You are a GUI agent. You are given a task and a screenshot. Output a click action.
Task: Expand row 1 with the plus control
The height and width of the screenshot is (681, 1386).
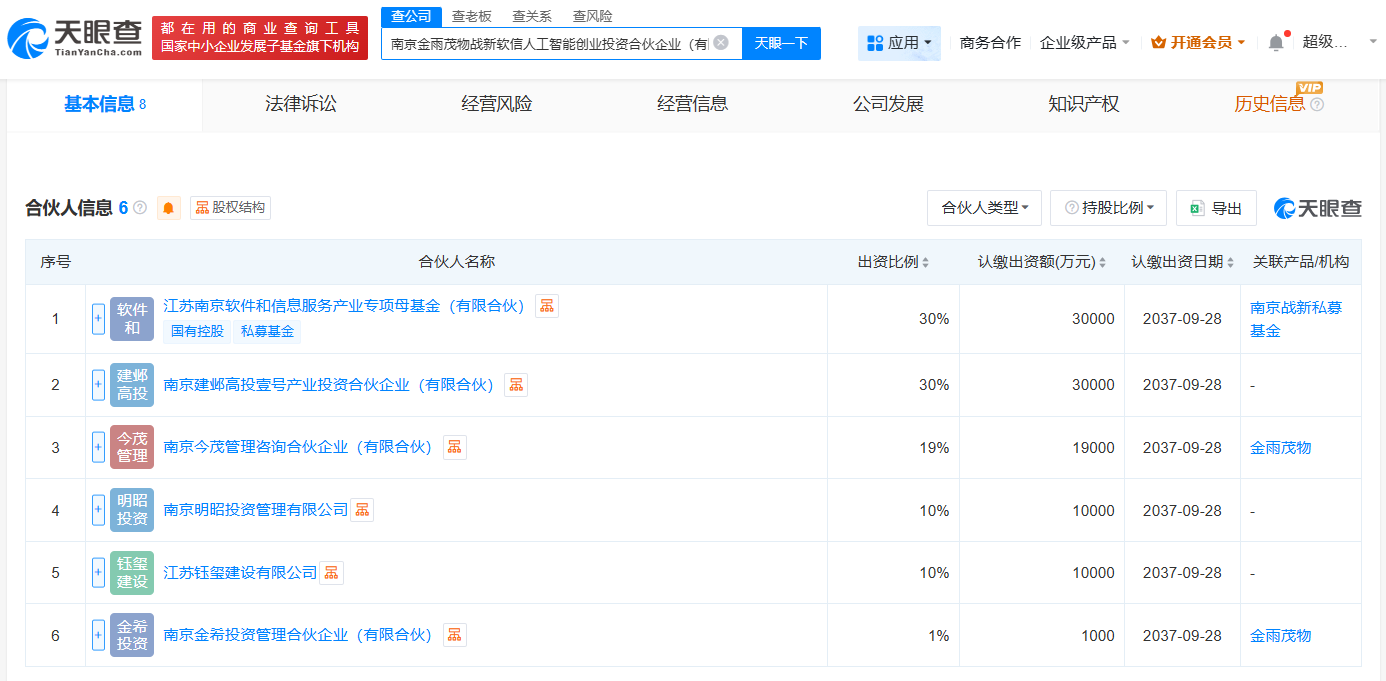(97, 318)
